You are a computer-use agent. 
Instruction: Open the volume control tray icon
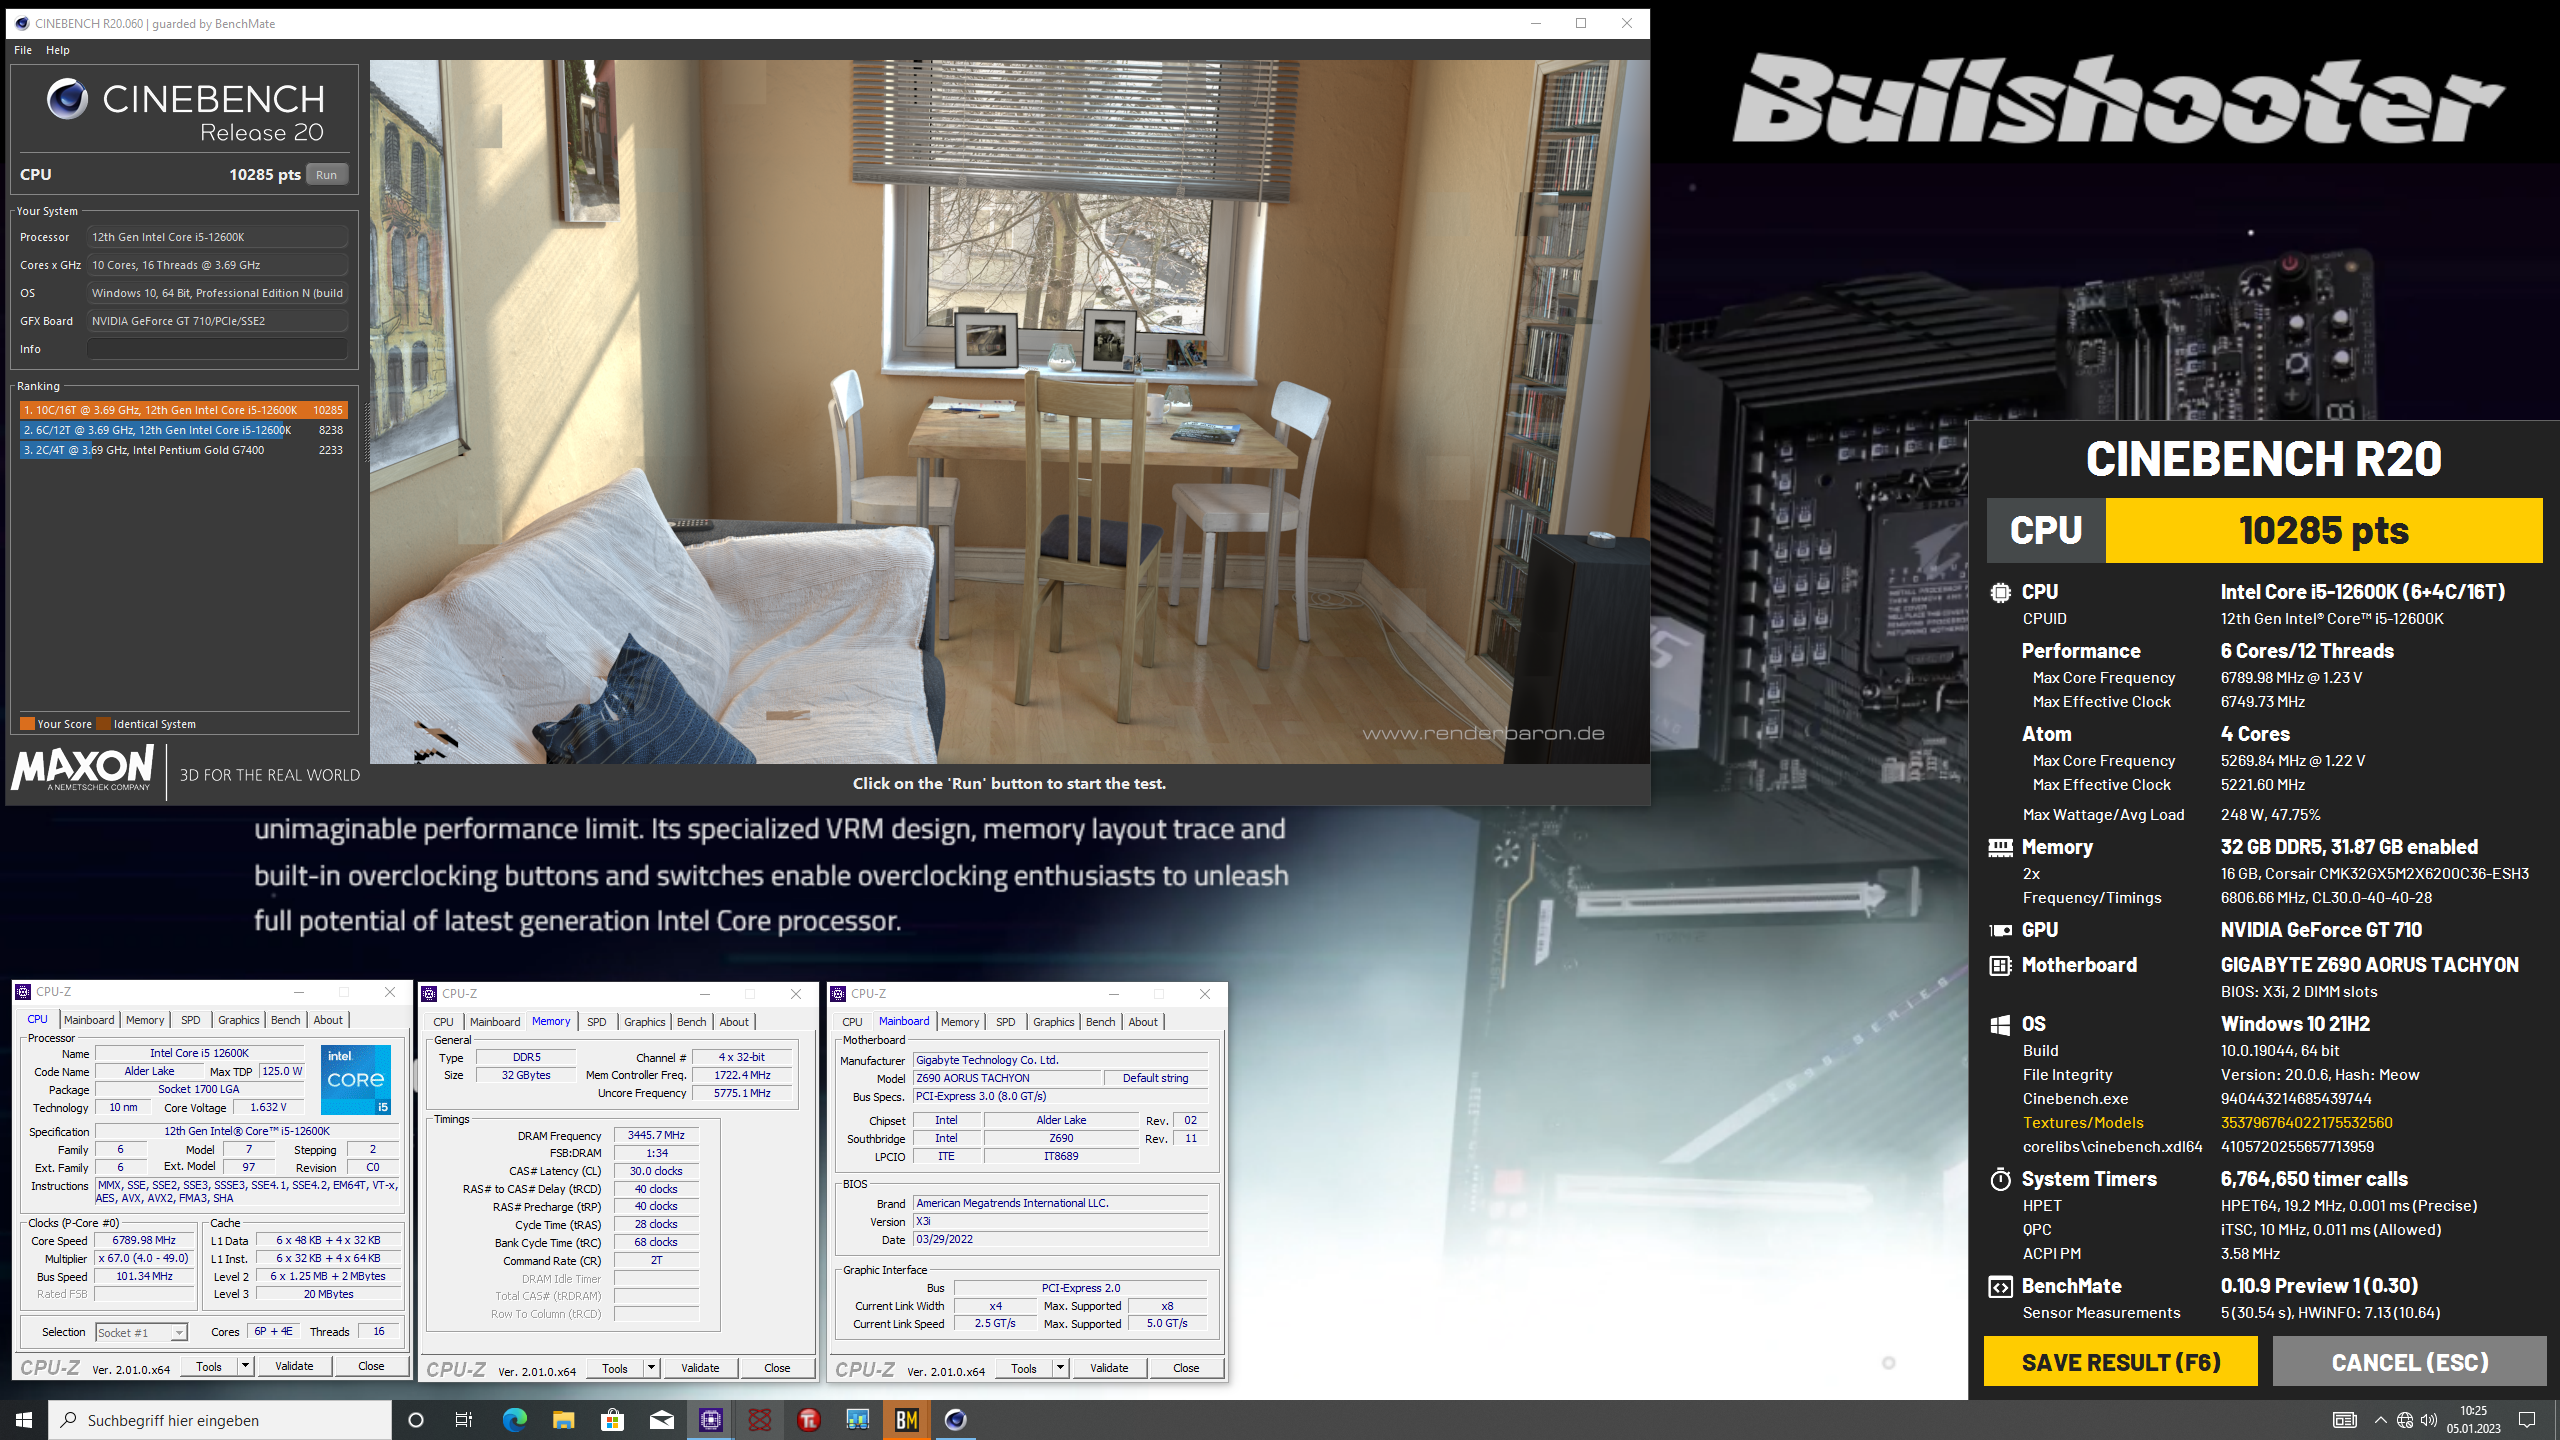(x=2428, y=1420)
